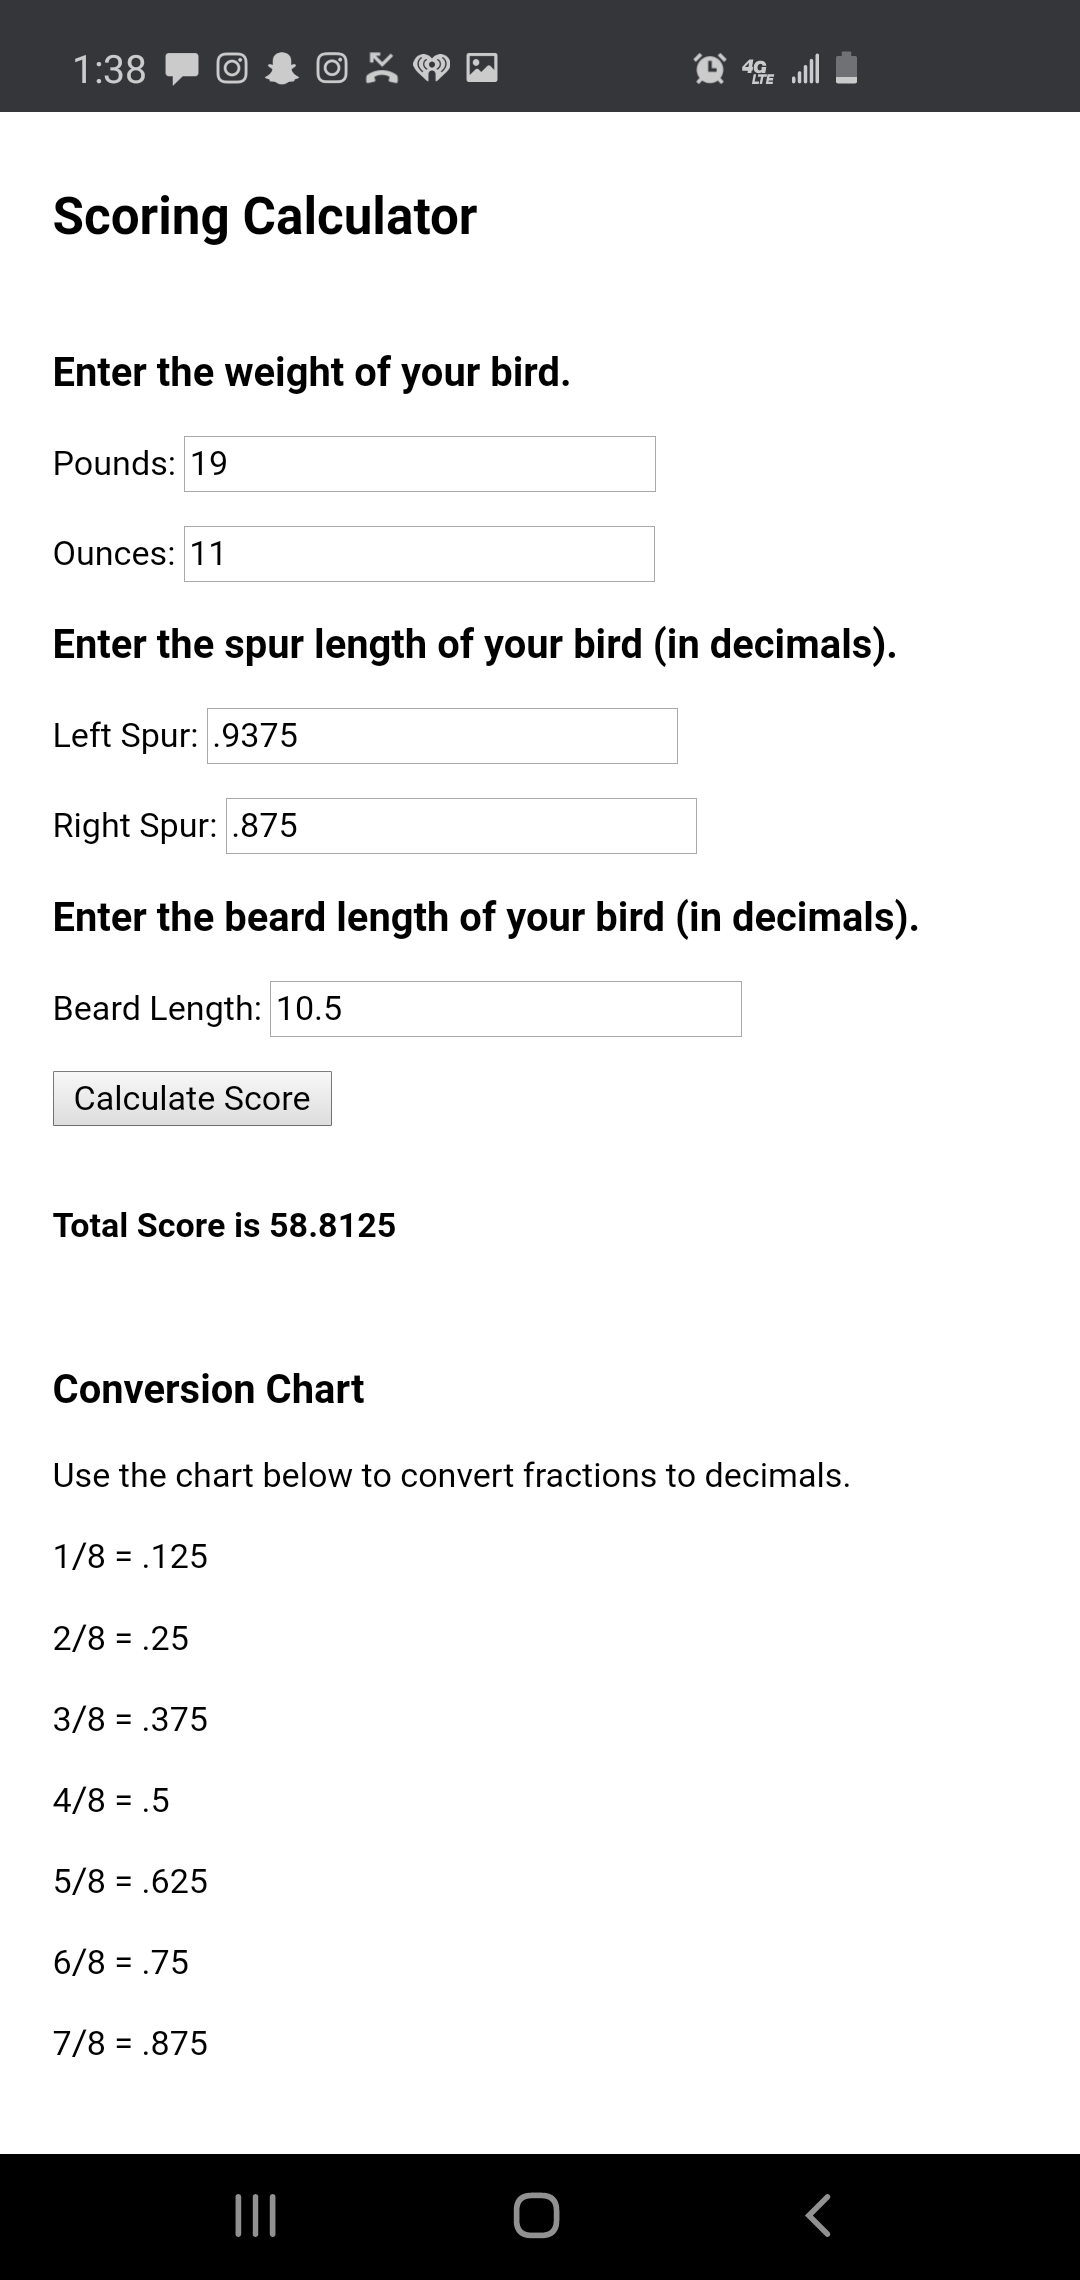Click the Calculate Score button
Screen dimensions: 1080x2280
coord(192,1098)
